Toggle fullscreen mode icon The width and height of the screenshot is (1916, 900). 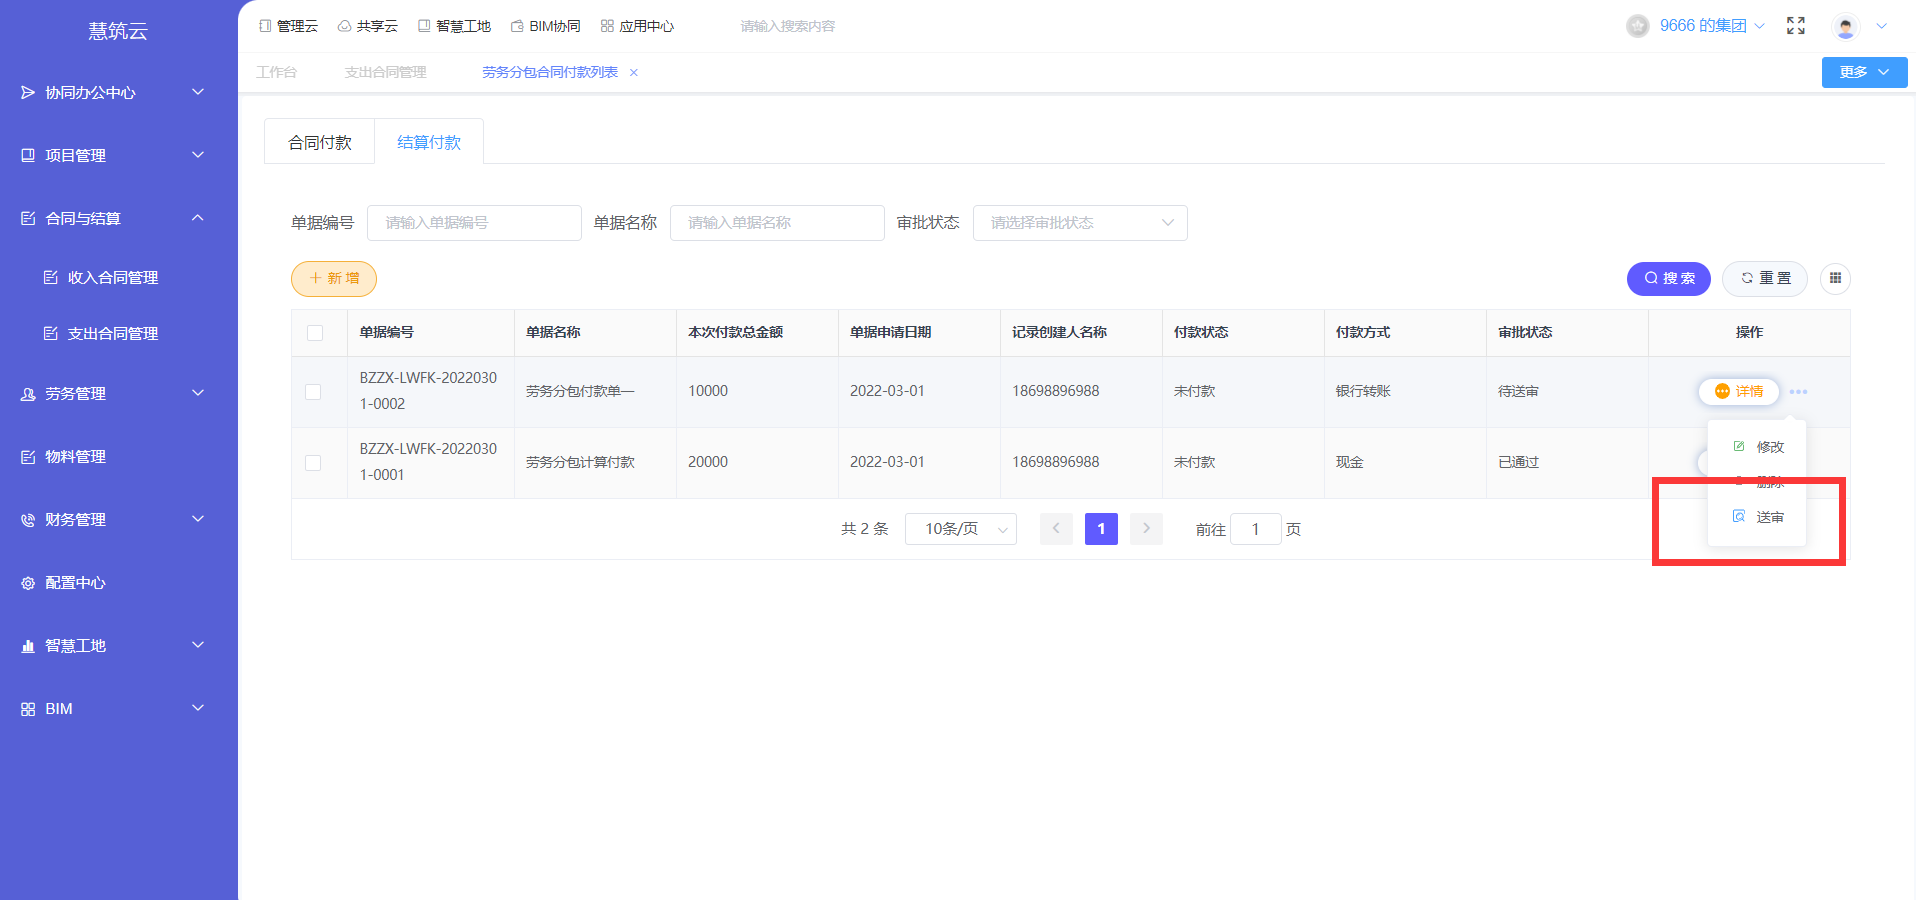pyautogui.click(x=1796, y=26)
